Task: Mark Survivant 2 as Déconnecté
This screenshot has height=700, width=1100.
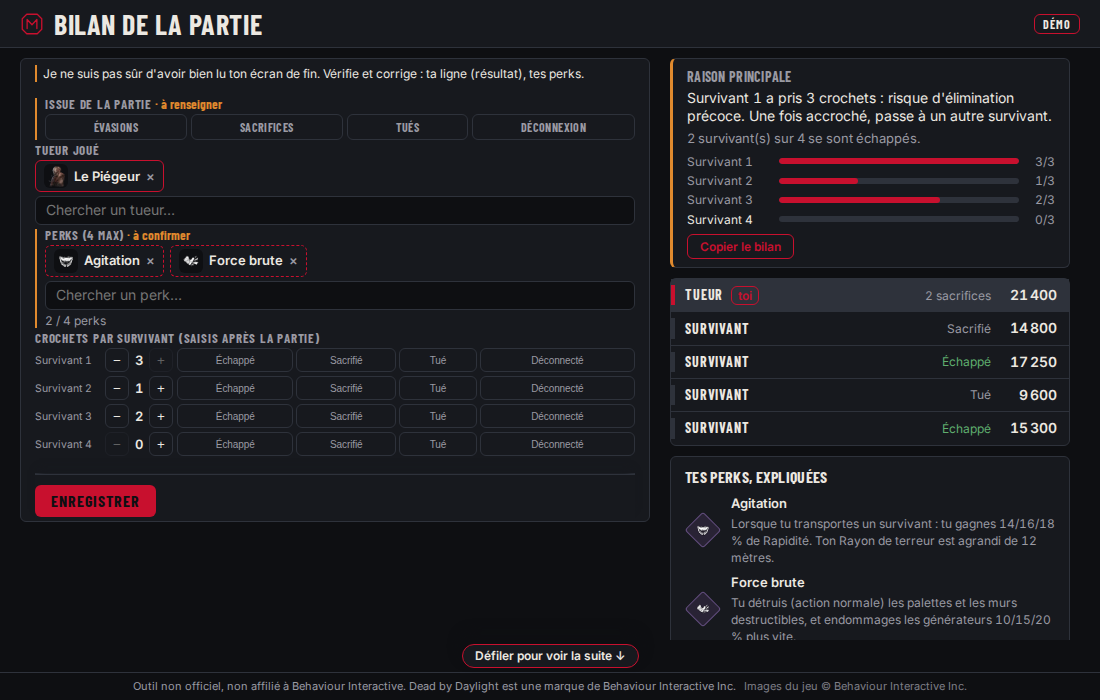Action: point(557,389)
